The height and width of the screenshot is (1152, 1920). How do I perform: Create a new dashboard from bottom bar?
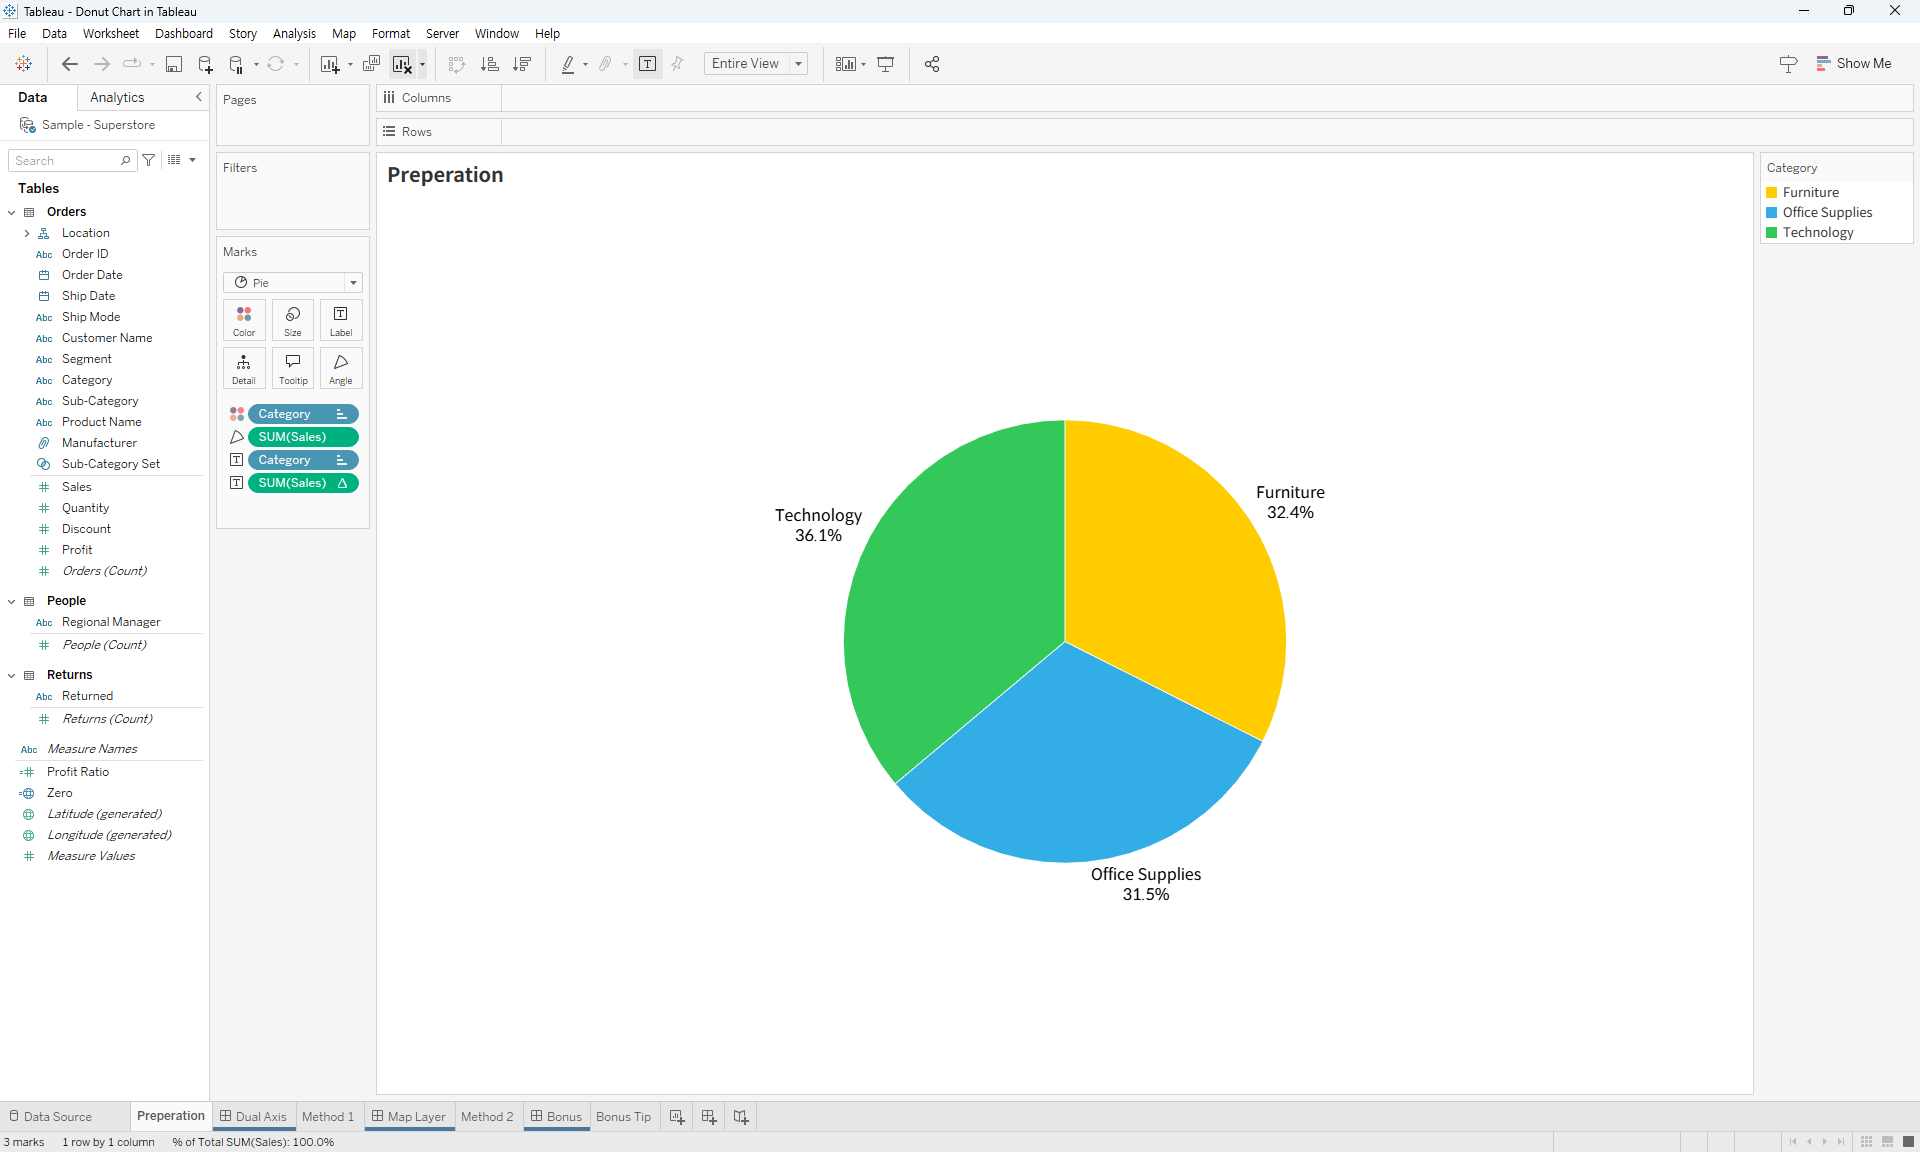coord(709,1117)
